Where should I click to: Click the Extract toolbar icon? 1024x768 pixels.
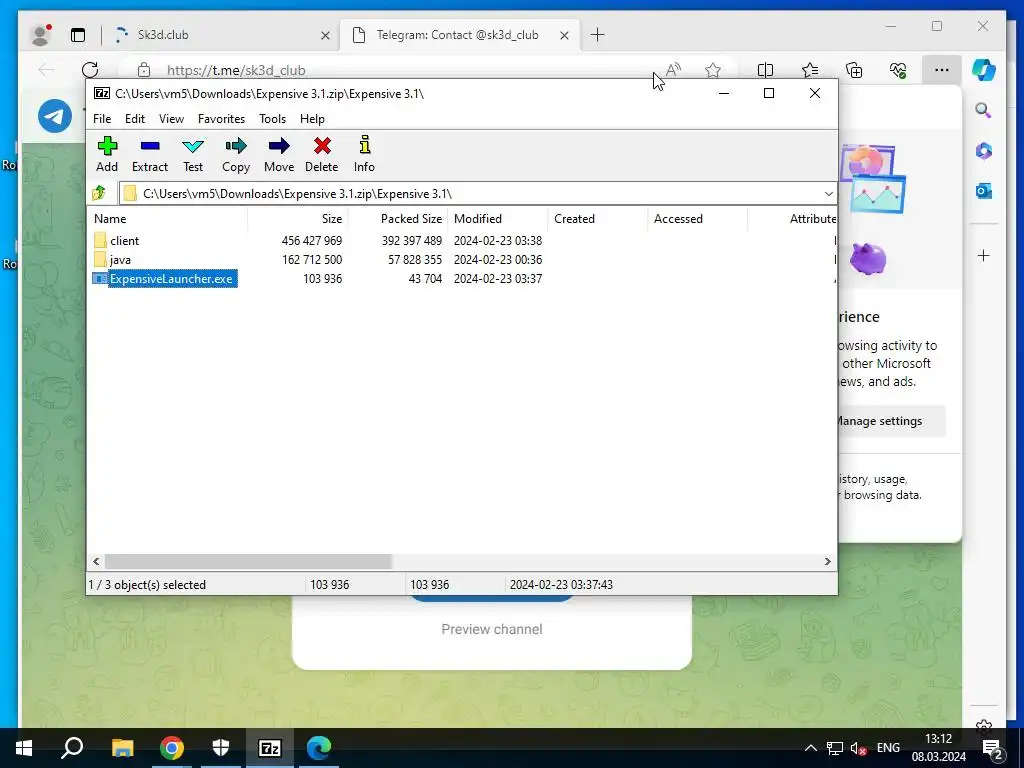click(150, 155)
